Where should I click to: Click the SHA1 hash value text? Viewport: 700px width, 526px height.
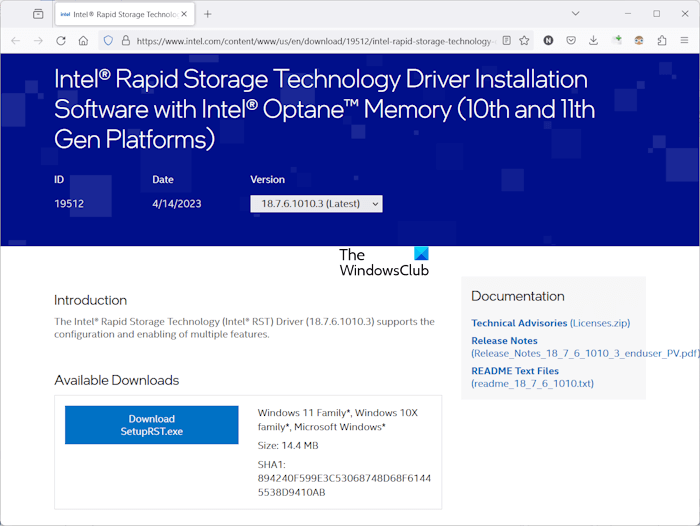click(x=344, y=485)
